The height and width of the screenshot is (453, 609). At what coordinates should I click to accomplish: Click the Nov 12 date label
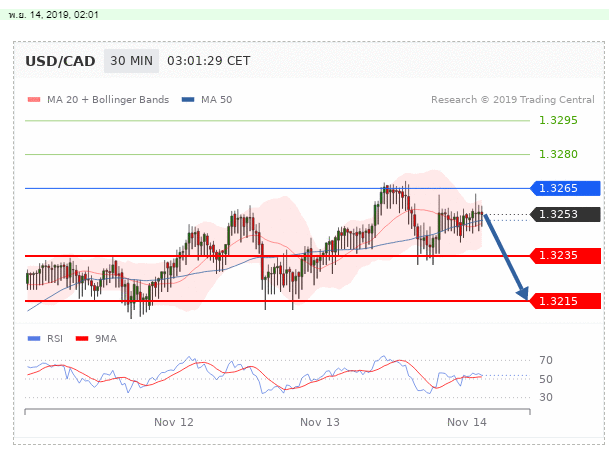pos(174,422)
